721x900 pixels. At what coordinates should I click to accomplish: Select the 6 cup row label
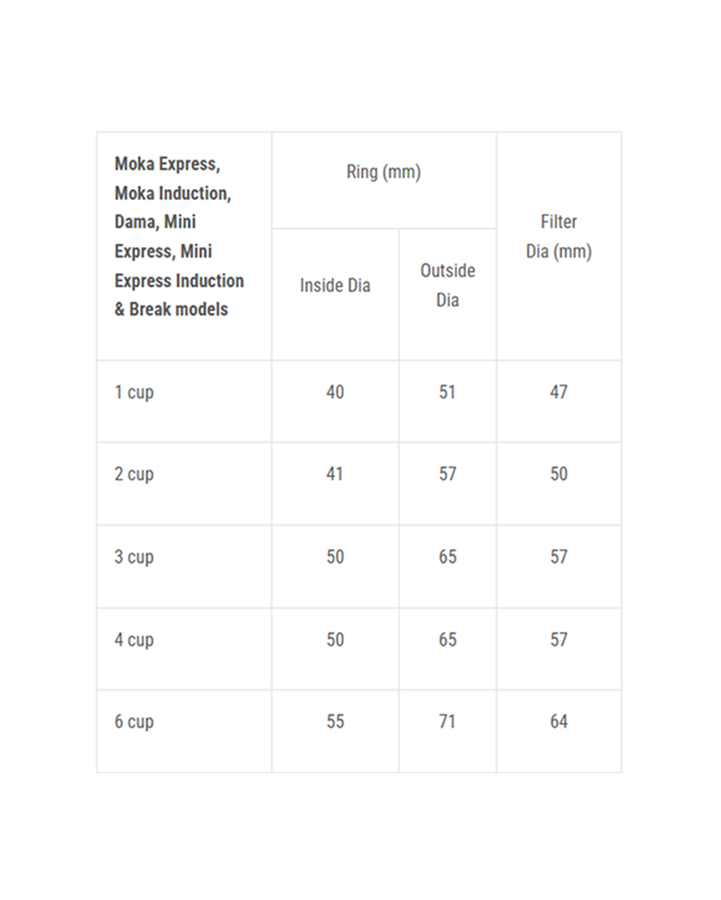[134, 722]
